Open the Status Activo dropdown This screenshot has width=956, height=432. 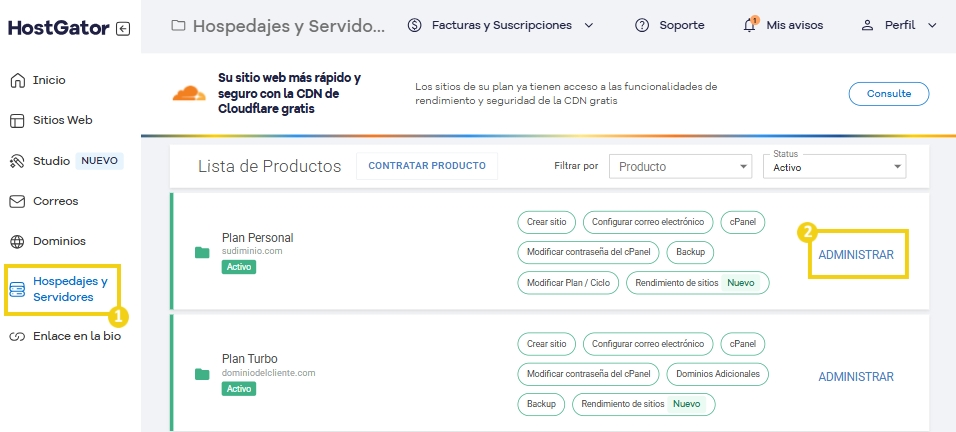point(835,166)
